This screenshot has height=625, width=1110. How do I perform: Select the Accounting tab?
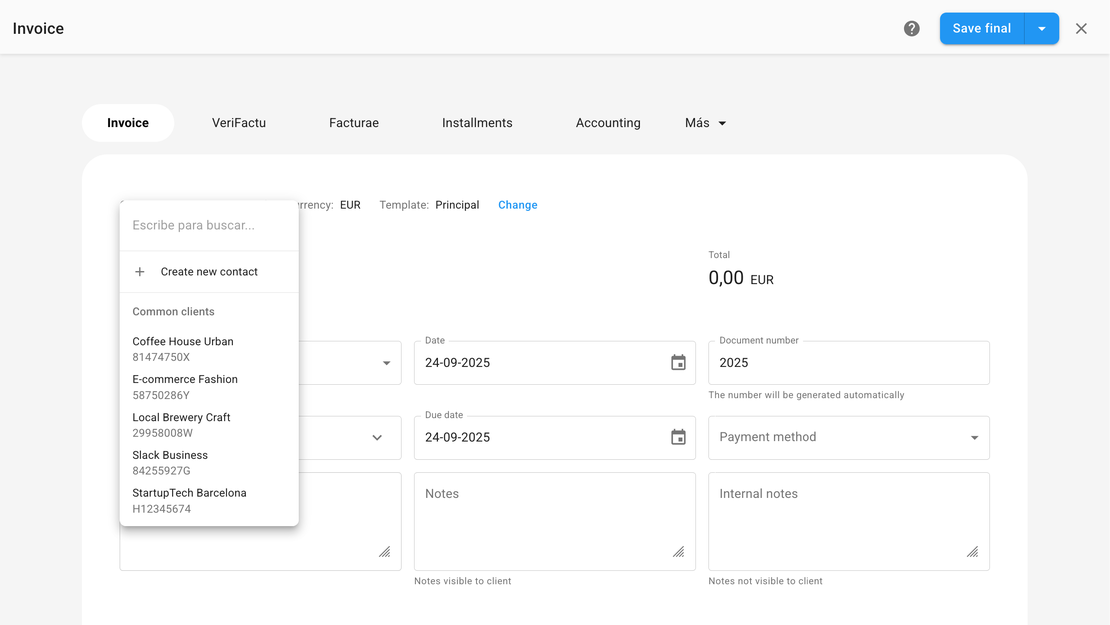[608, 123]
